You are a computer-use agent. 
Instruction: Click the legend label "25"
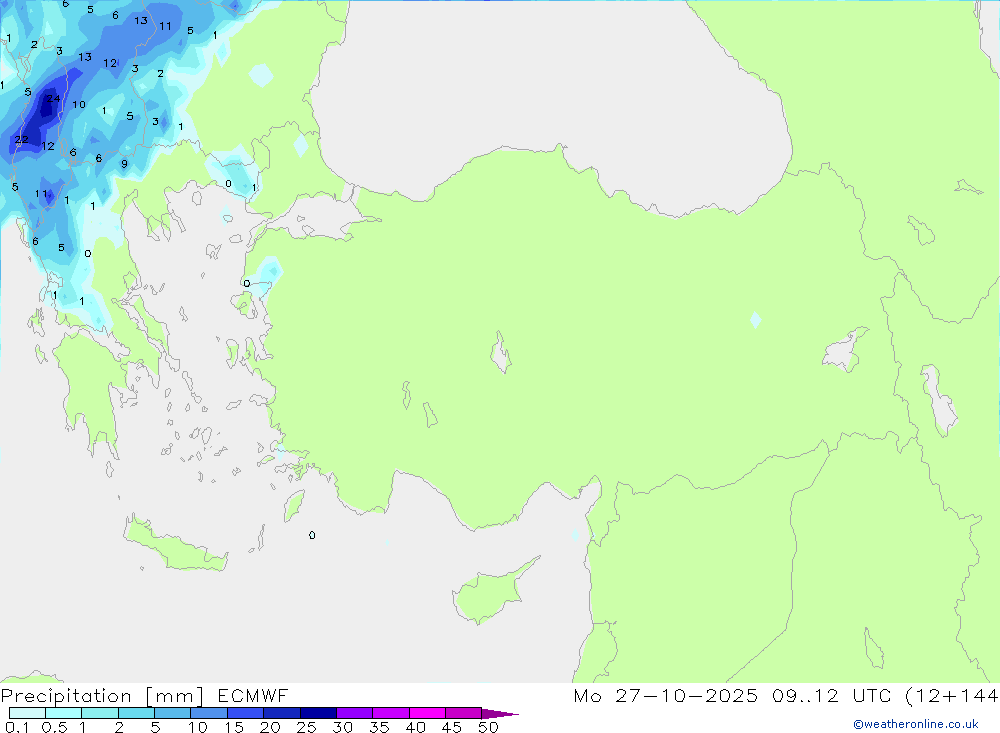307,727
